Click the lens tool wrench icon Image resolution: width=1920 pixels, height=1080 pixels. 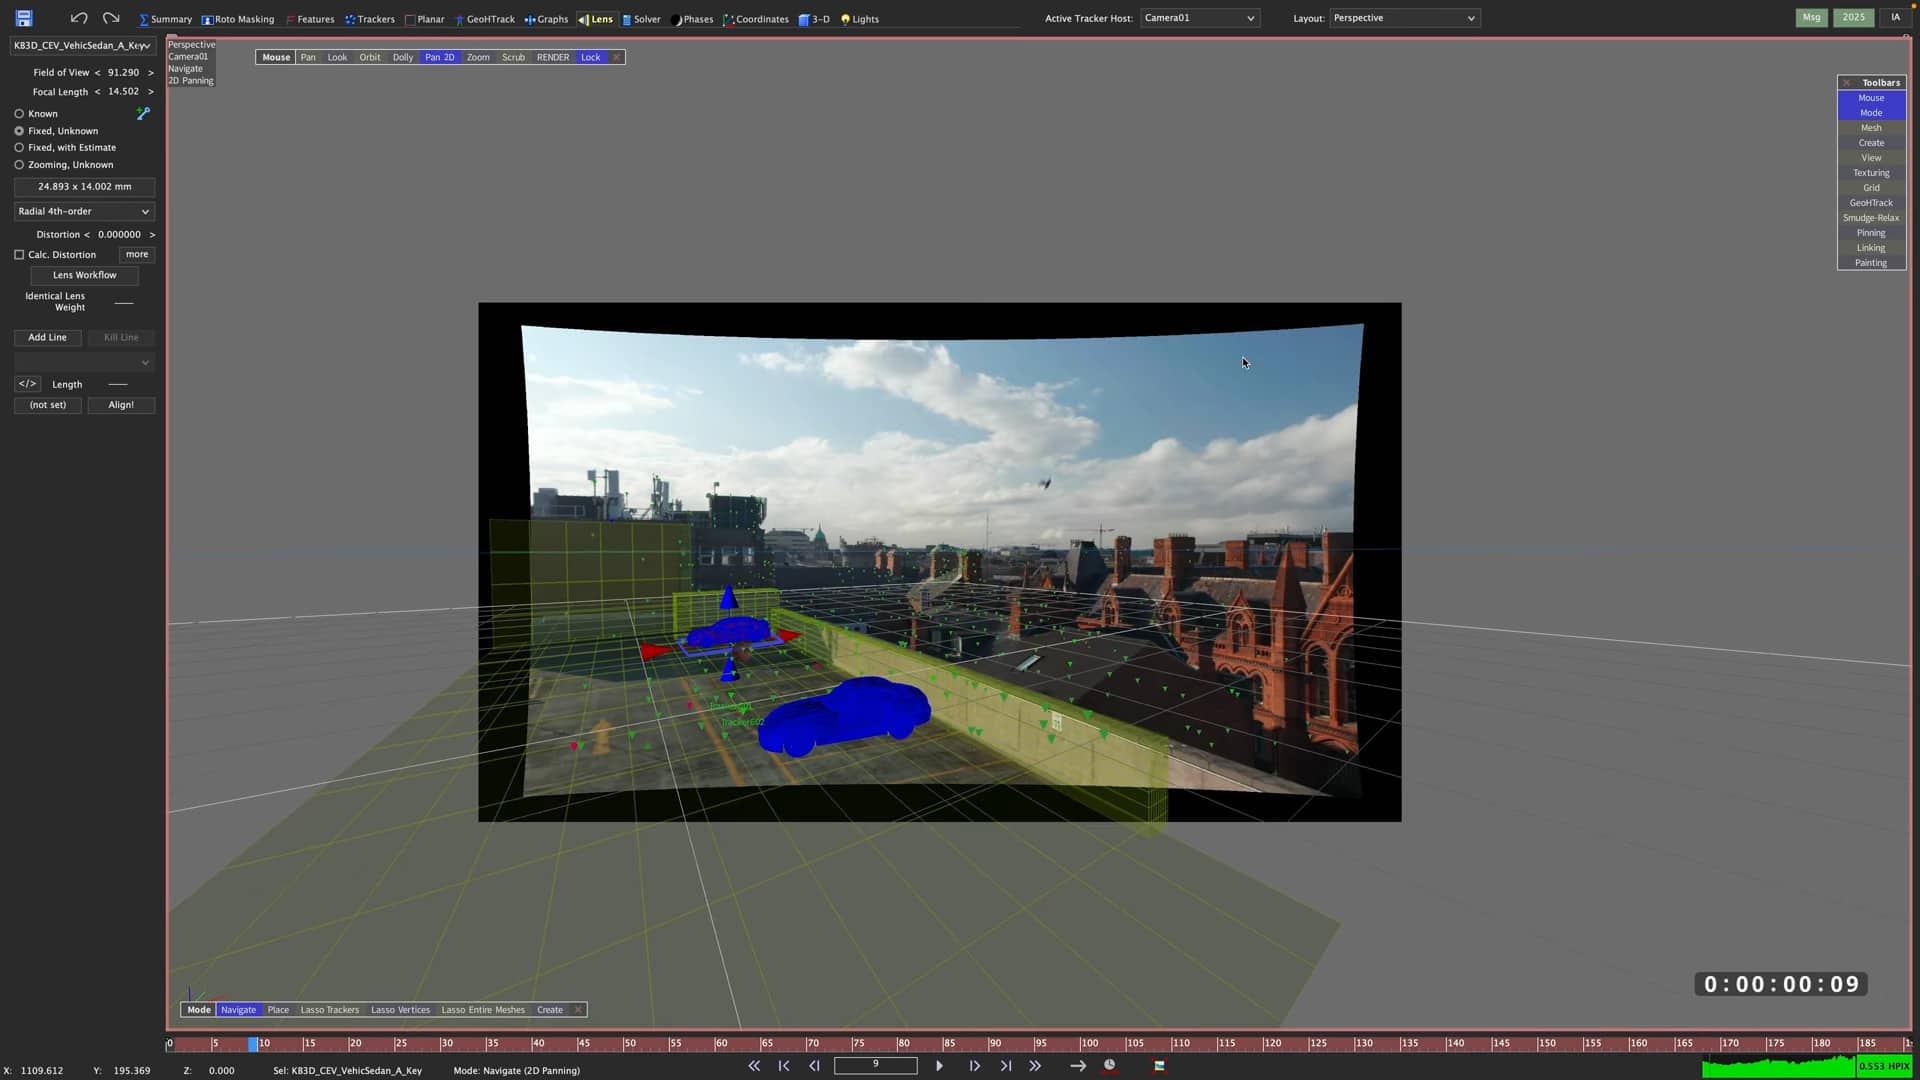click(x=143, y=114)
